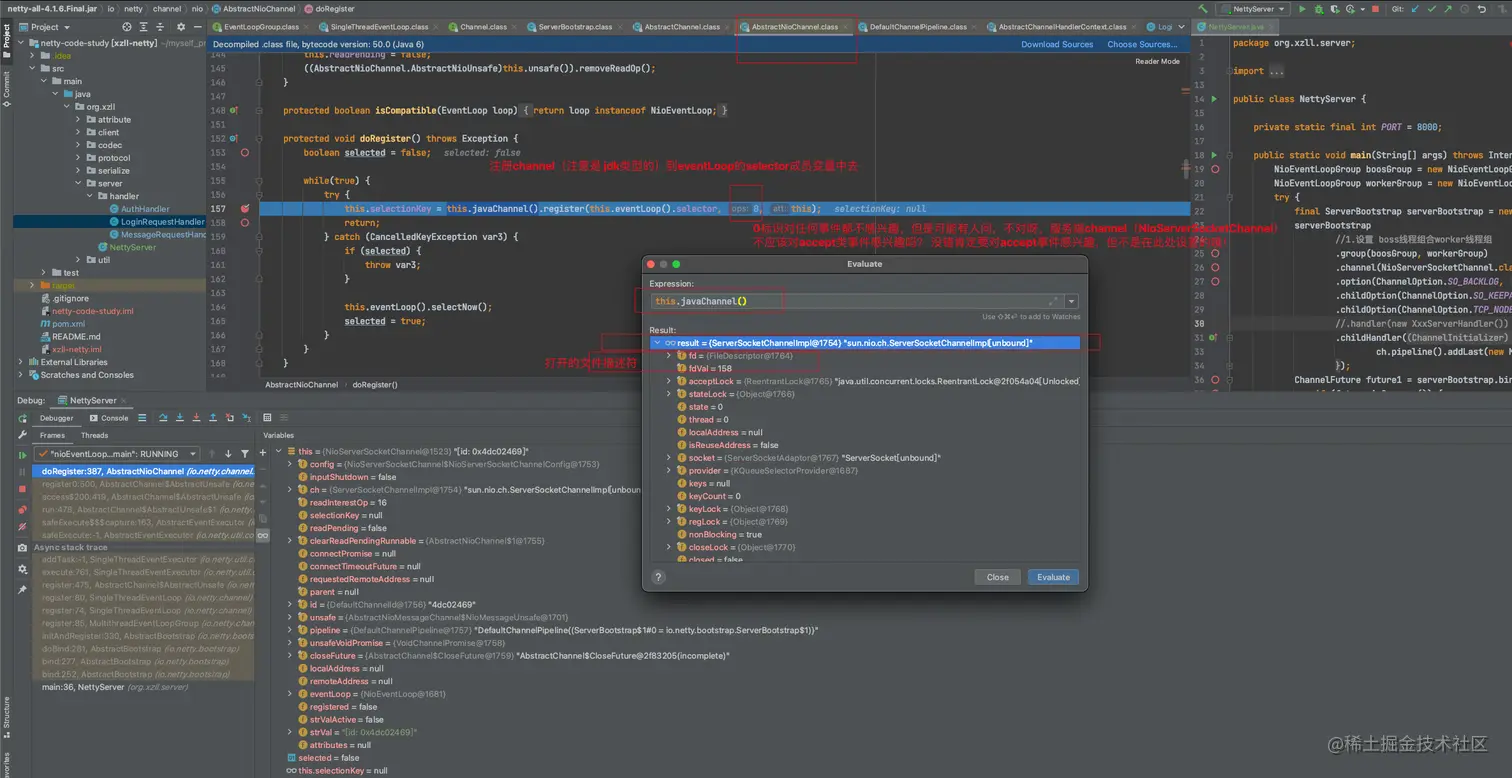Expand the config variable in Variables

[289, 464]
